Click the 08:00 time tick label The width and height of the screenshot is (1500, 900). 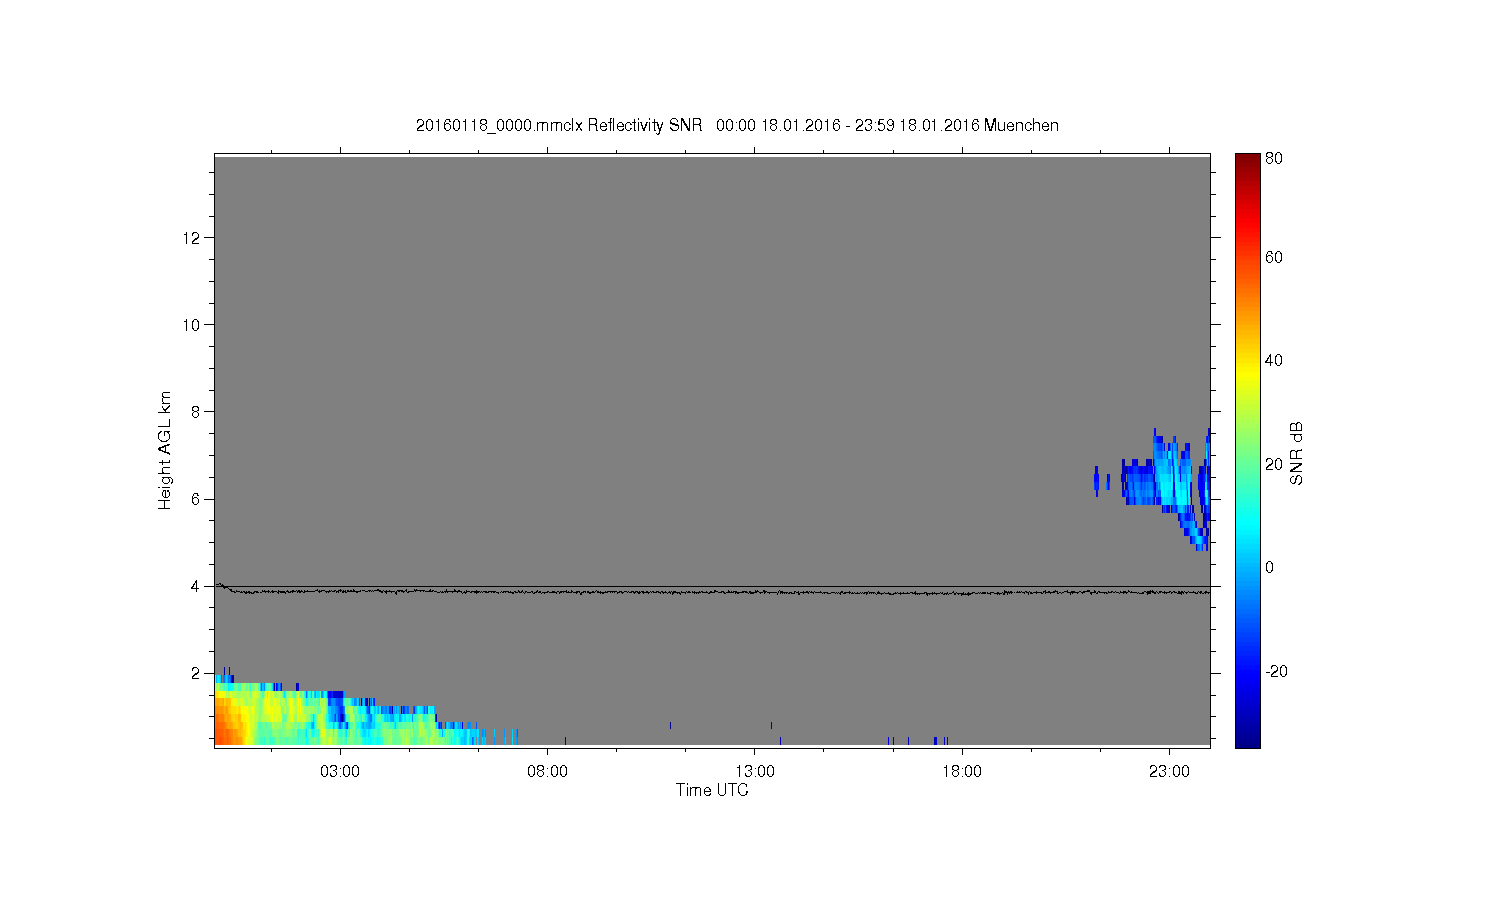coord(548,772)
